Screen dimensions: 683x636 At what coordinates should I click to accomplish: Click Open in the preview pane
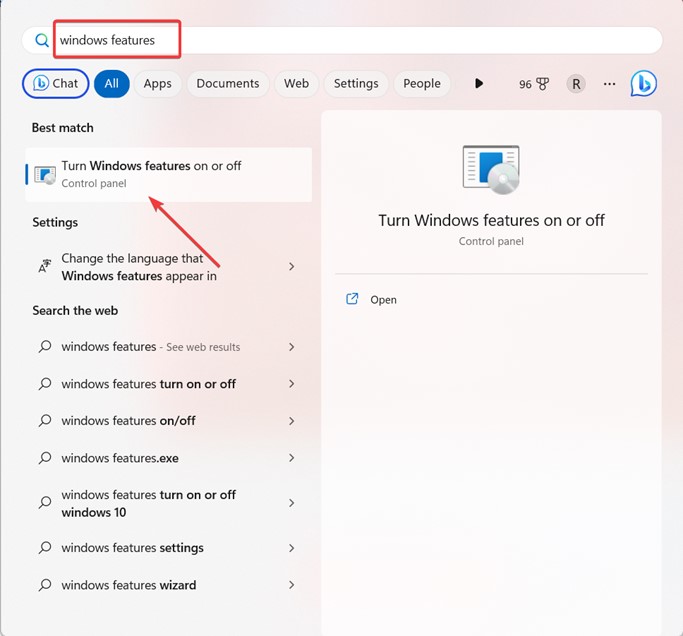point(383,300)
